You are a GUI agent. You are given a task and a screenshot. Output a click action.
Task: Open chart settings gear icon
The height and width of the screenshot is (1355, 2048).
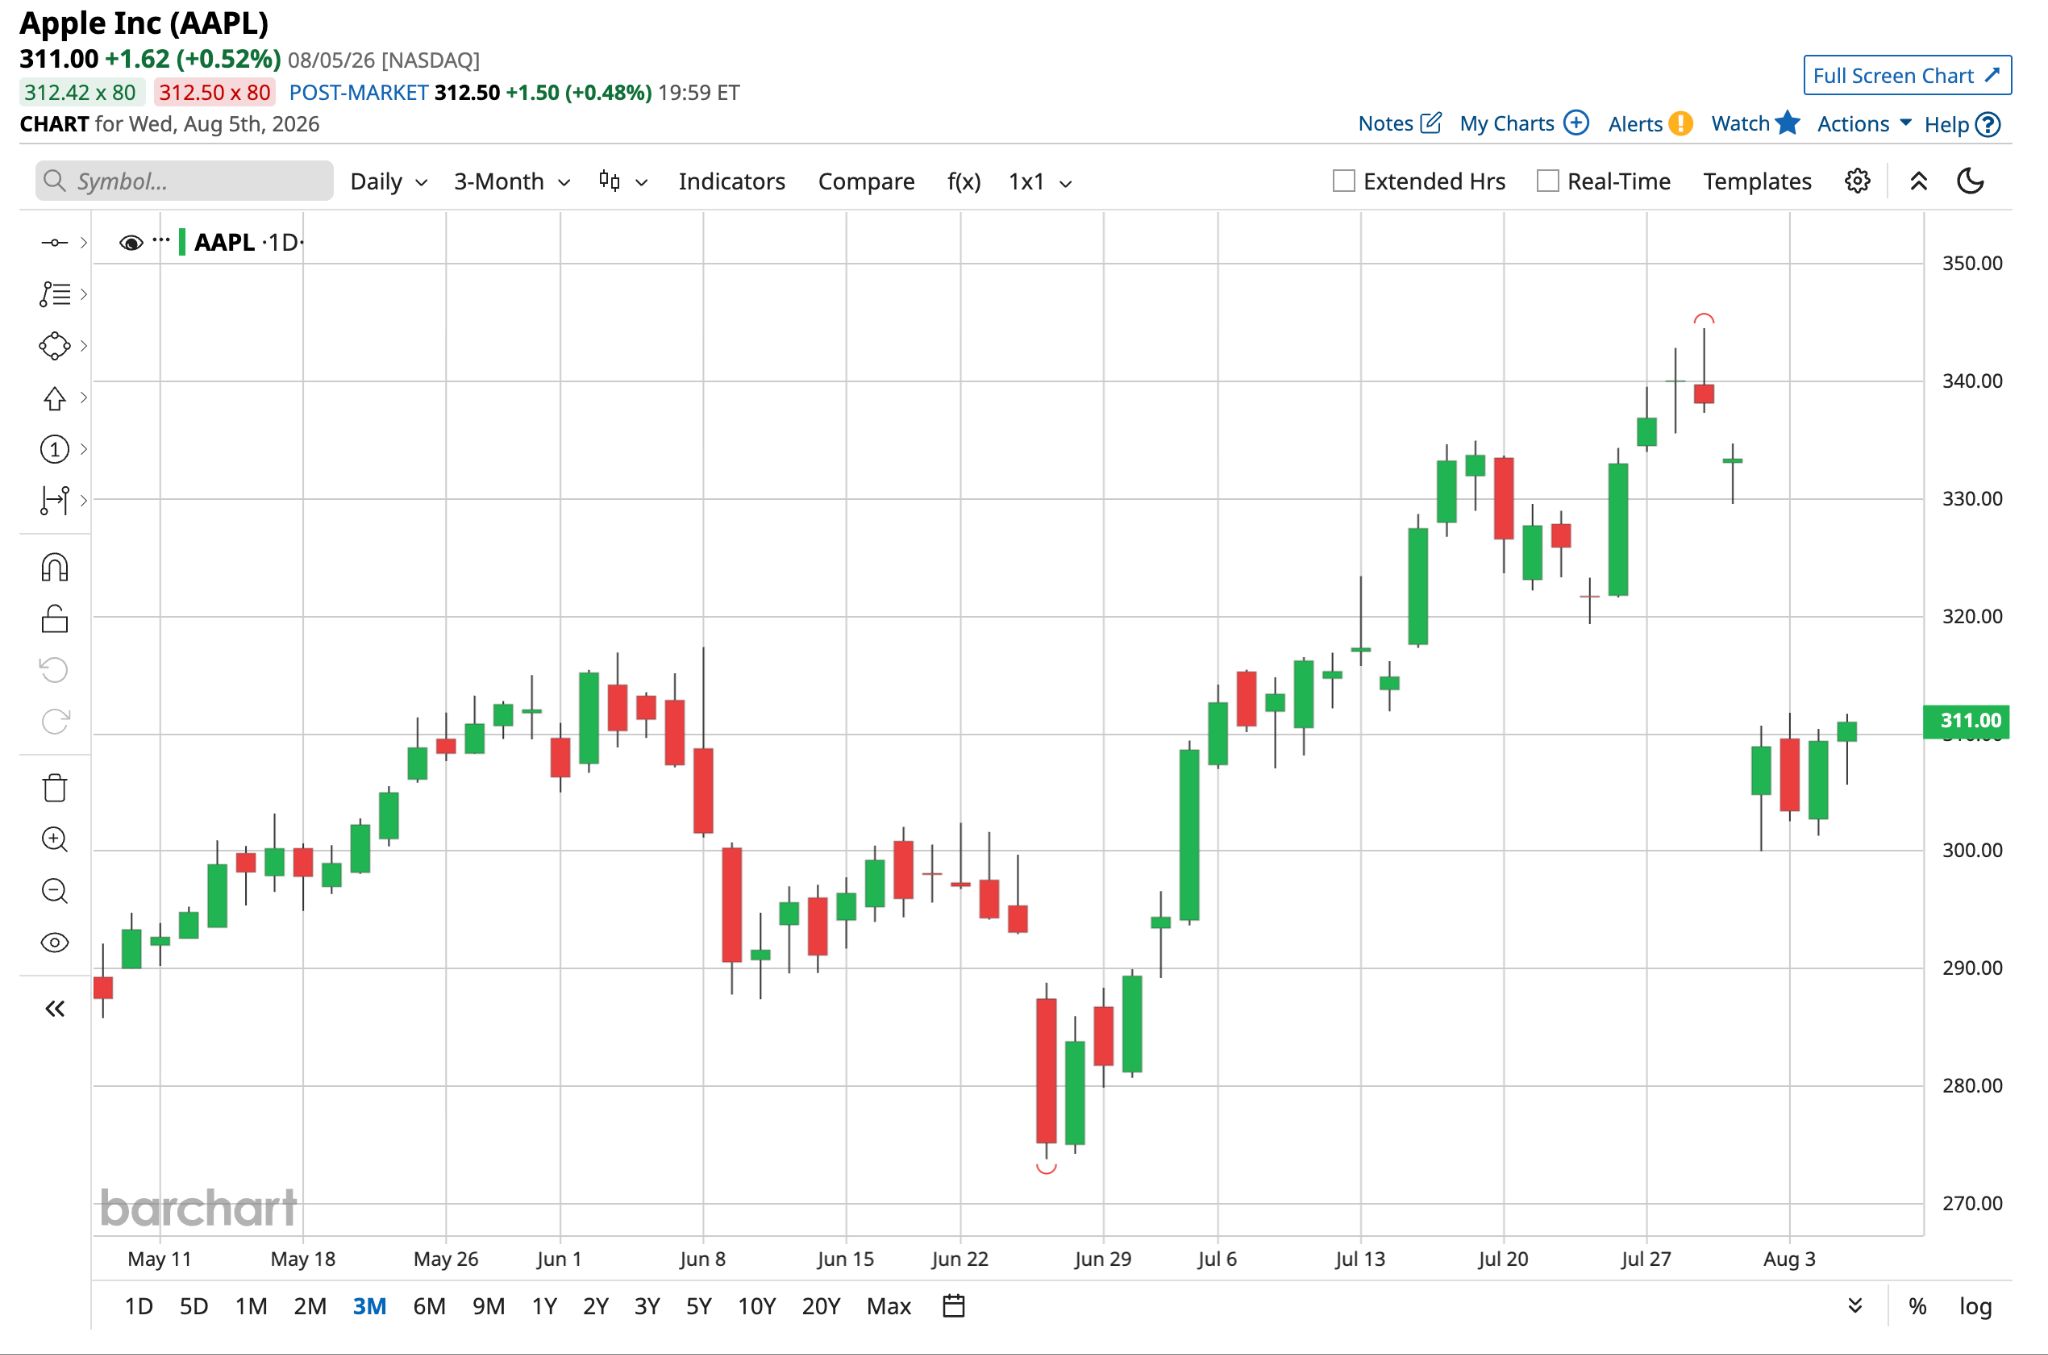click(x=1857, y=181)
